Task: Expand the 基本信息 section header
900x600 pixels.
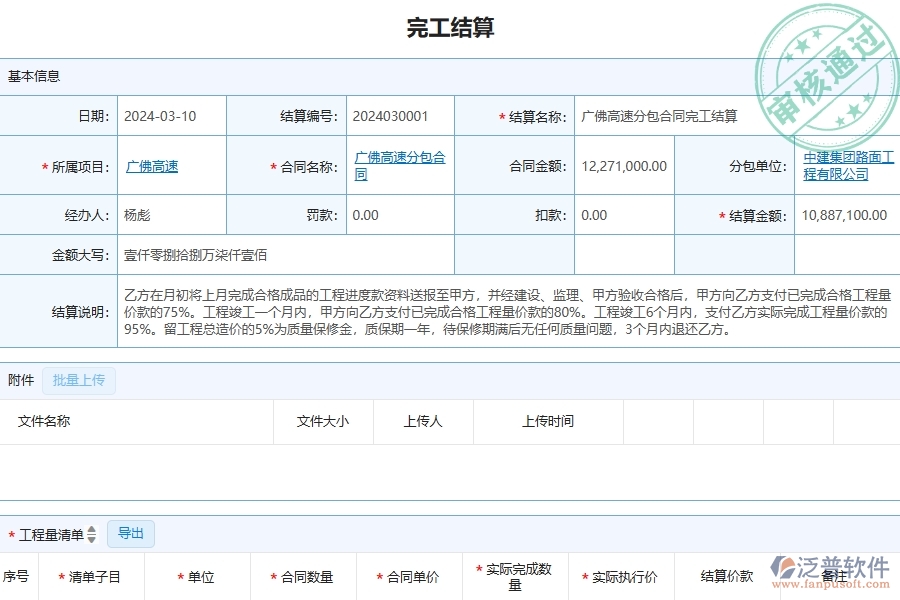Action: pos(34,76)
